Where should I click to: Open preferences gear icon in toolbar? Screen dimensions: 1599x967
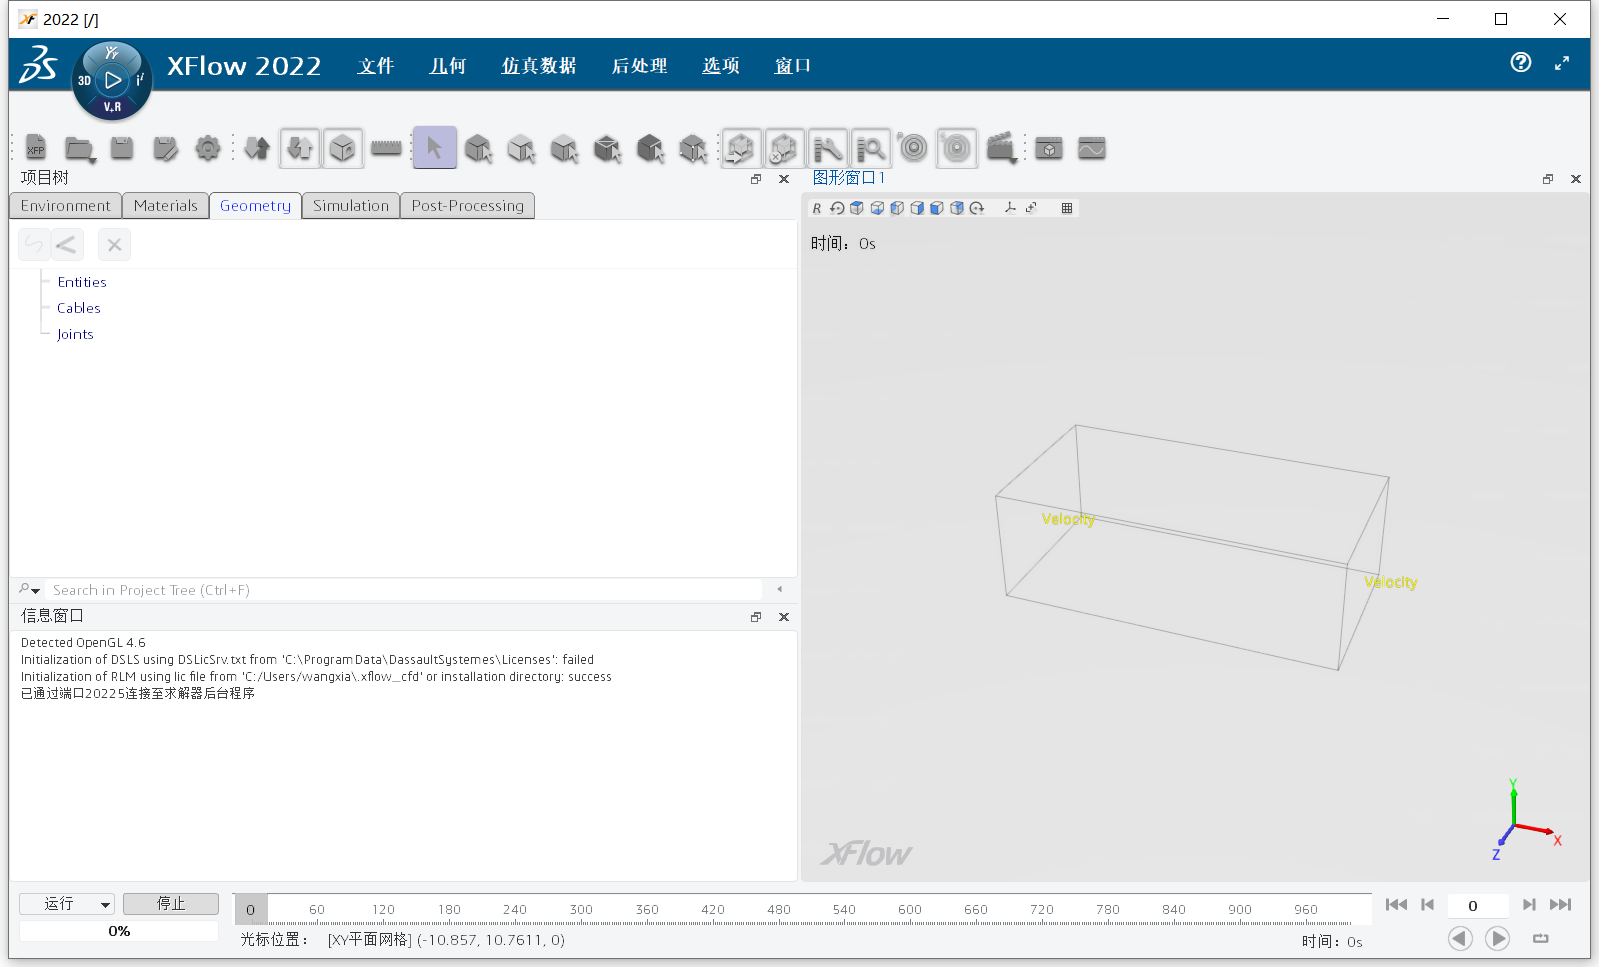coord(208,148)
